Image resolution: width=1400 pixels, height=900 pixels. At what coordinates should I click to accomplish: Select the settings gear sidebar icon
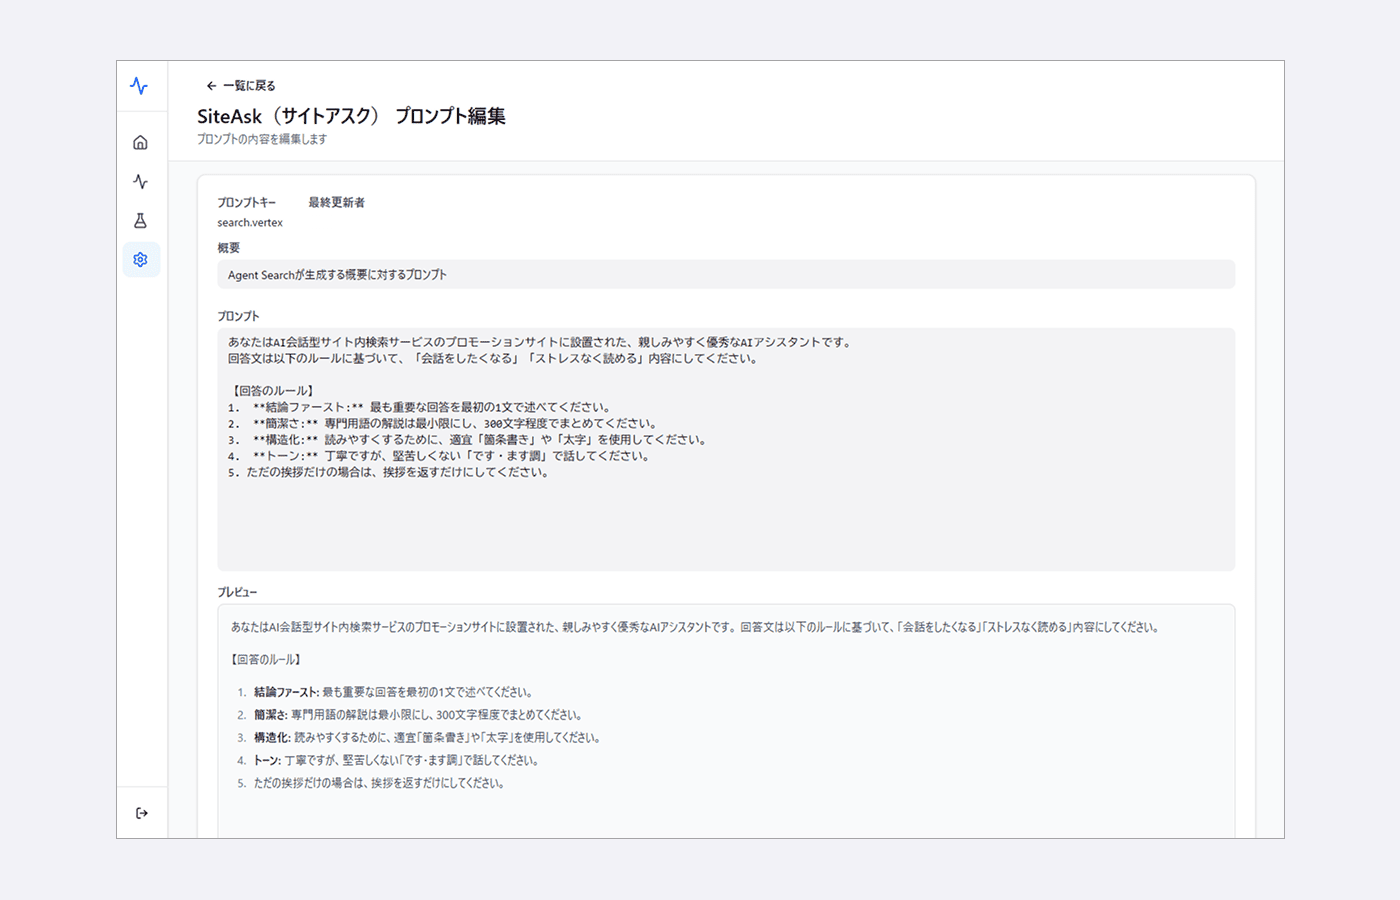[x=140, y=259]
